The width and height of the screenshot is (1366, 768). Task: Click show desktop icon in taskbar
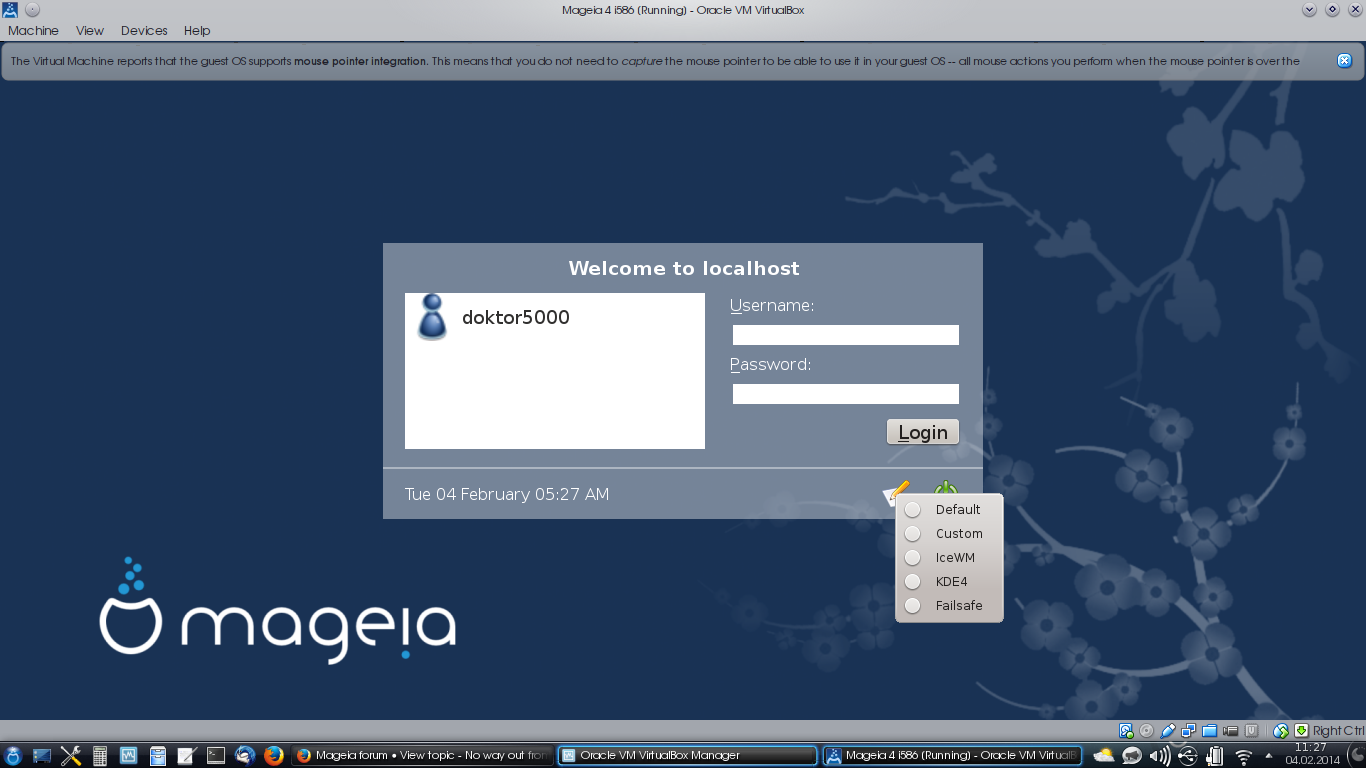42,756
